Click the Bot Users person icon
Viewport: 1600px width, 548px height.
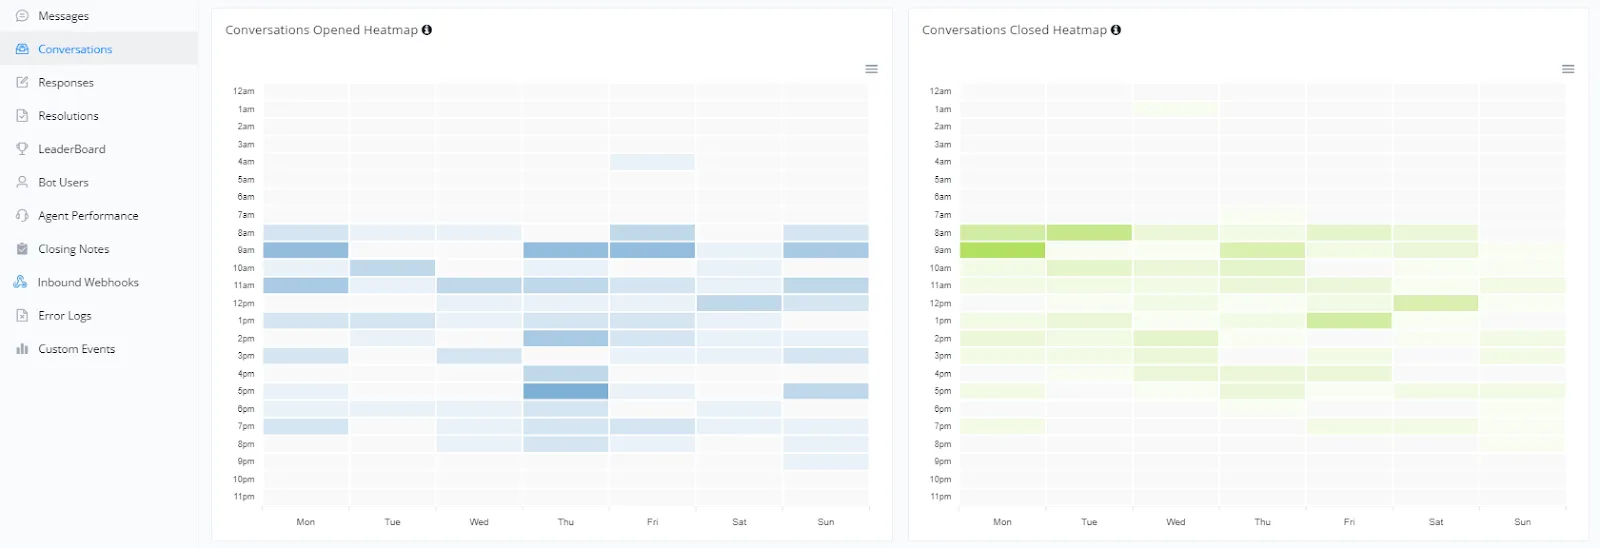pos(22,182)
